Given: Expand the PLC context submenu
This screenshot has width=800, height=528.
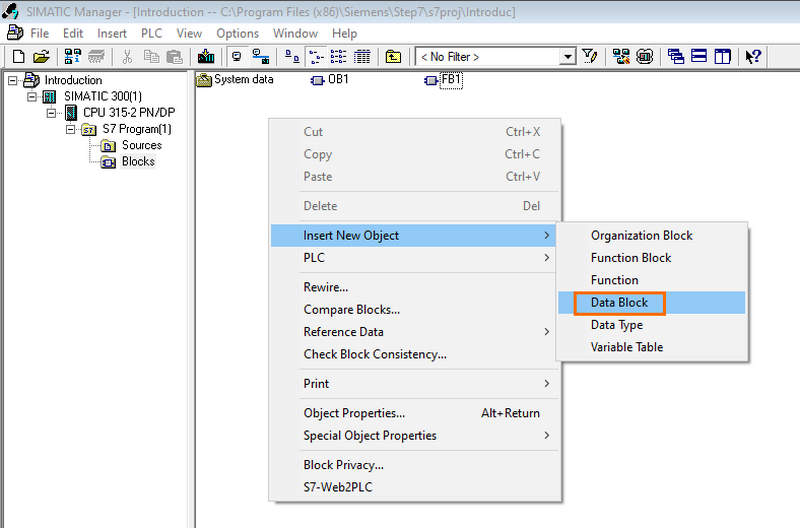Looking at the screenshot, I should (413, 258).
